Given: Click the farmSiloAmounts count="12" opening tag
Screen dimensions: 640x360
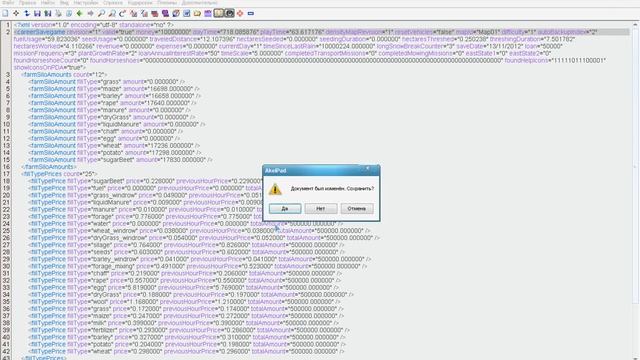Looking at the screenshot, I should point(64,75).
